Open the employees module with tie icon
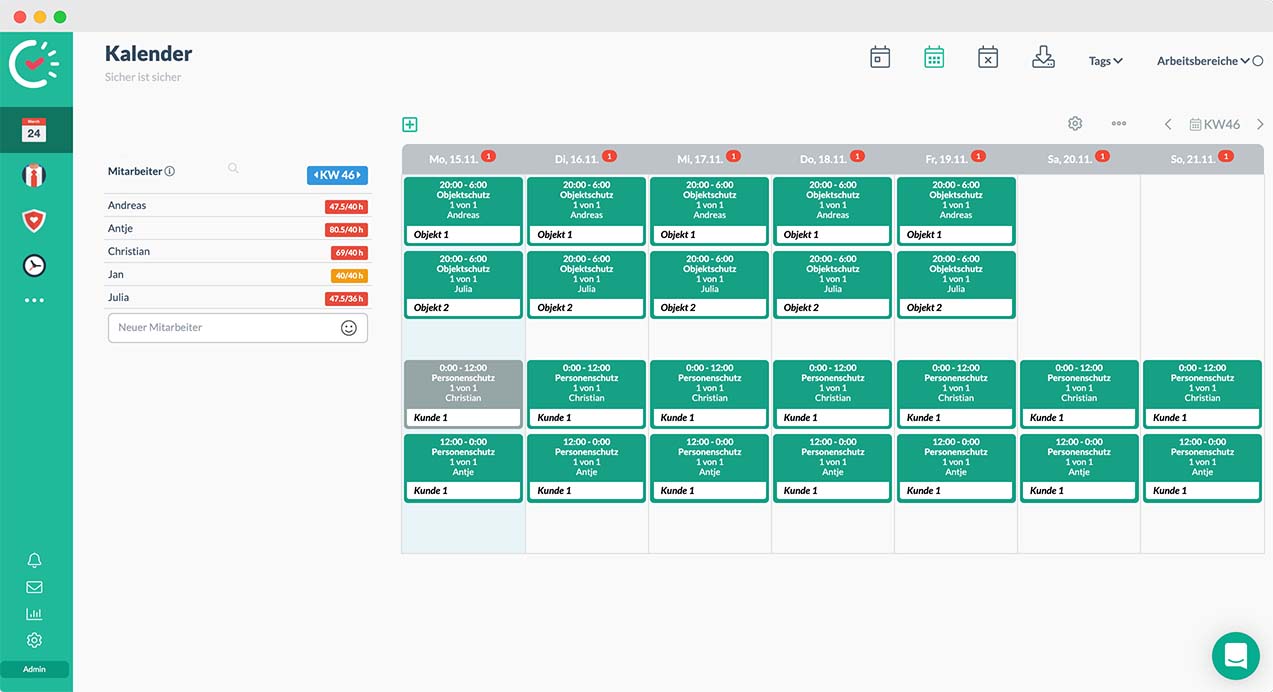 point(34,176)
